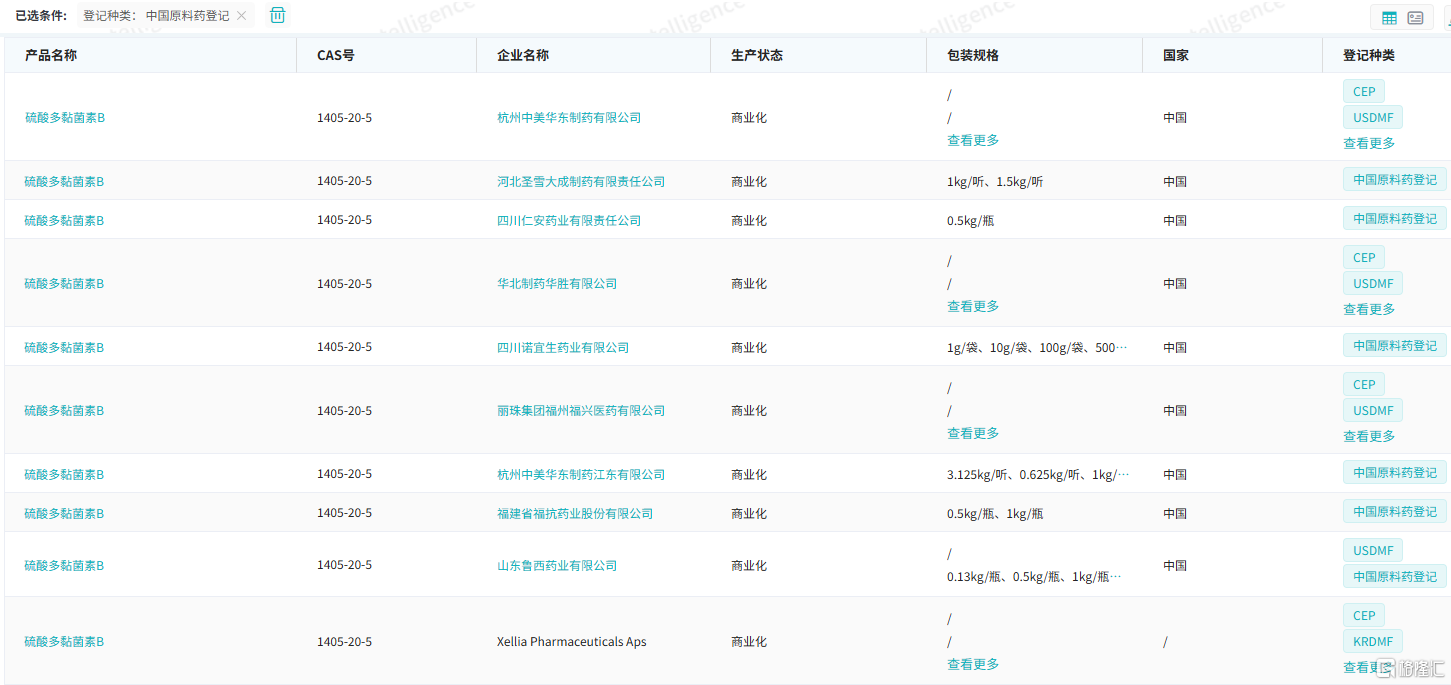
Task: Expand 查看更多 registration types for 华北制药华胜 row
Action: [x=1369, y=309]
